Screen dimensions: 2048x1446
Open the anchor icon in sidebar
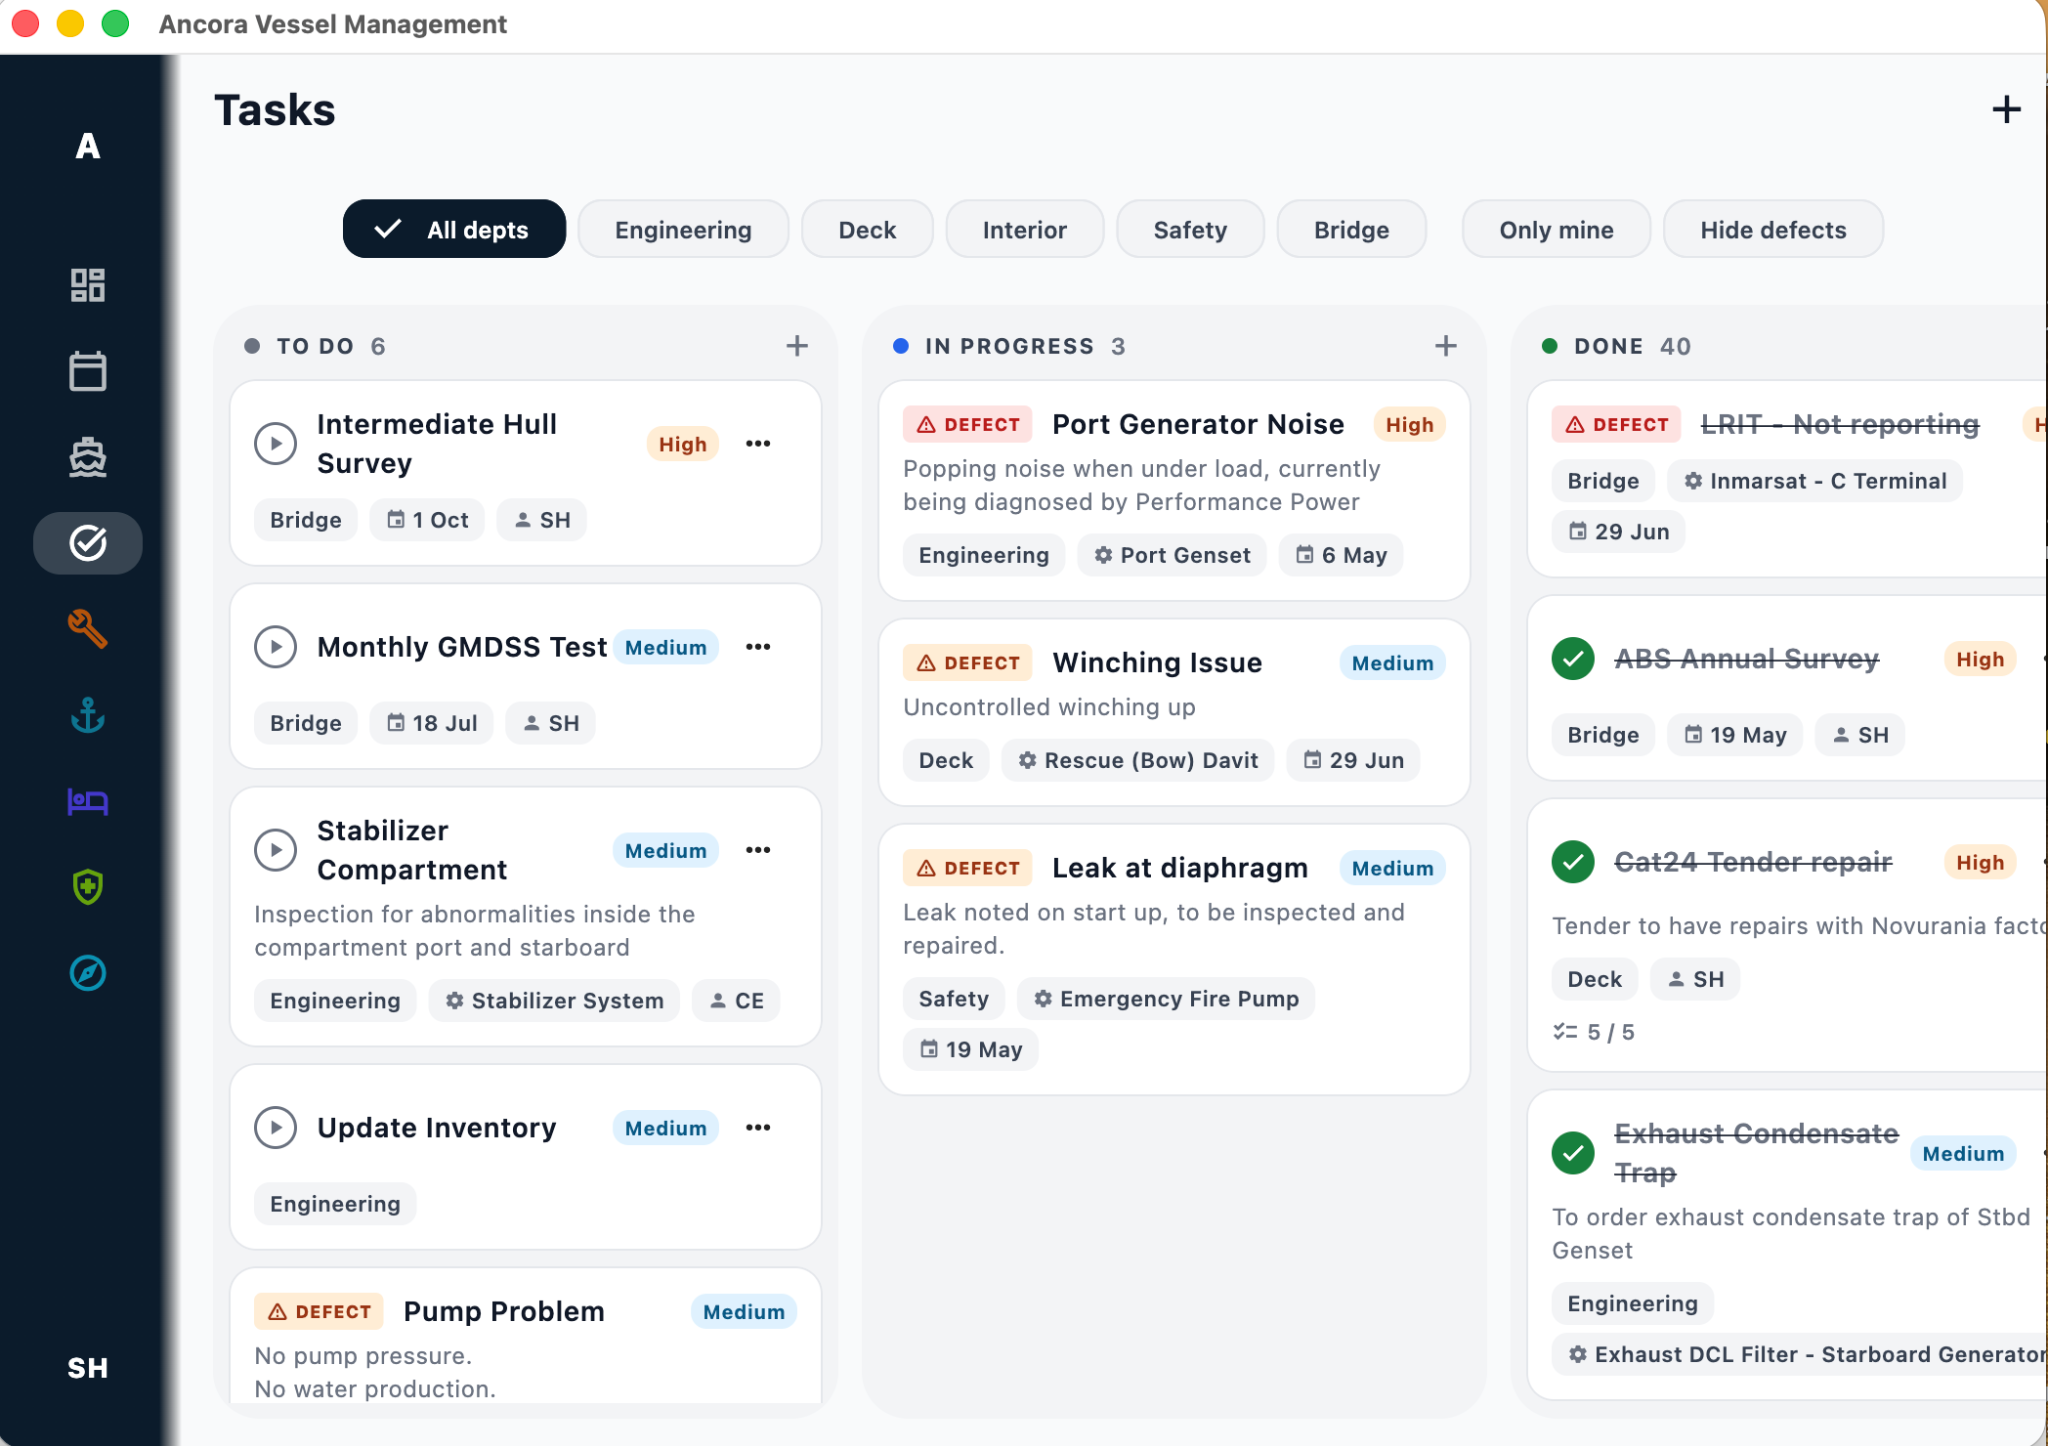click(x=88, y=715)
